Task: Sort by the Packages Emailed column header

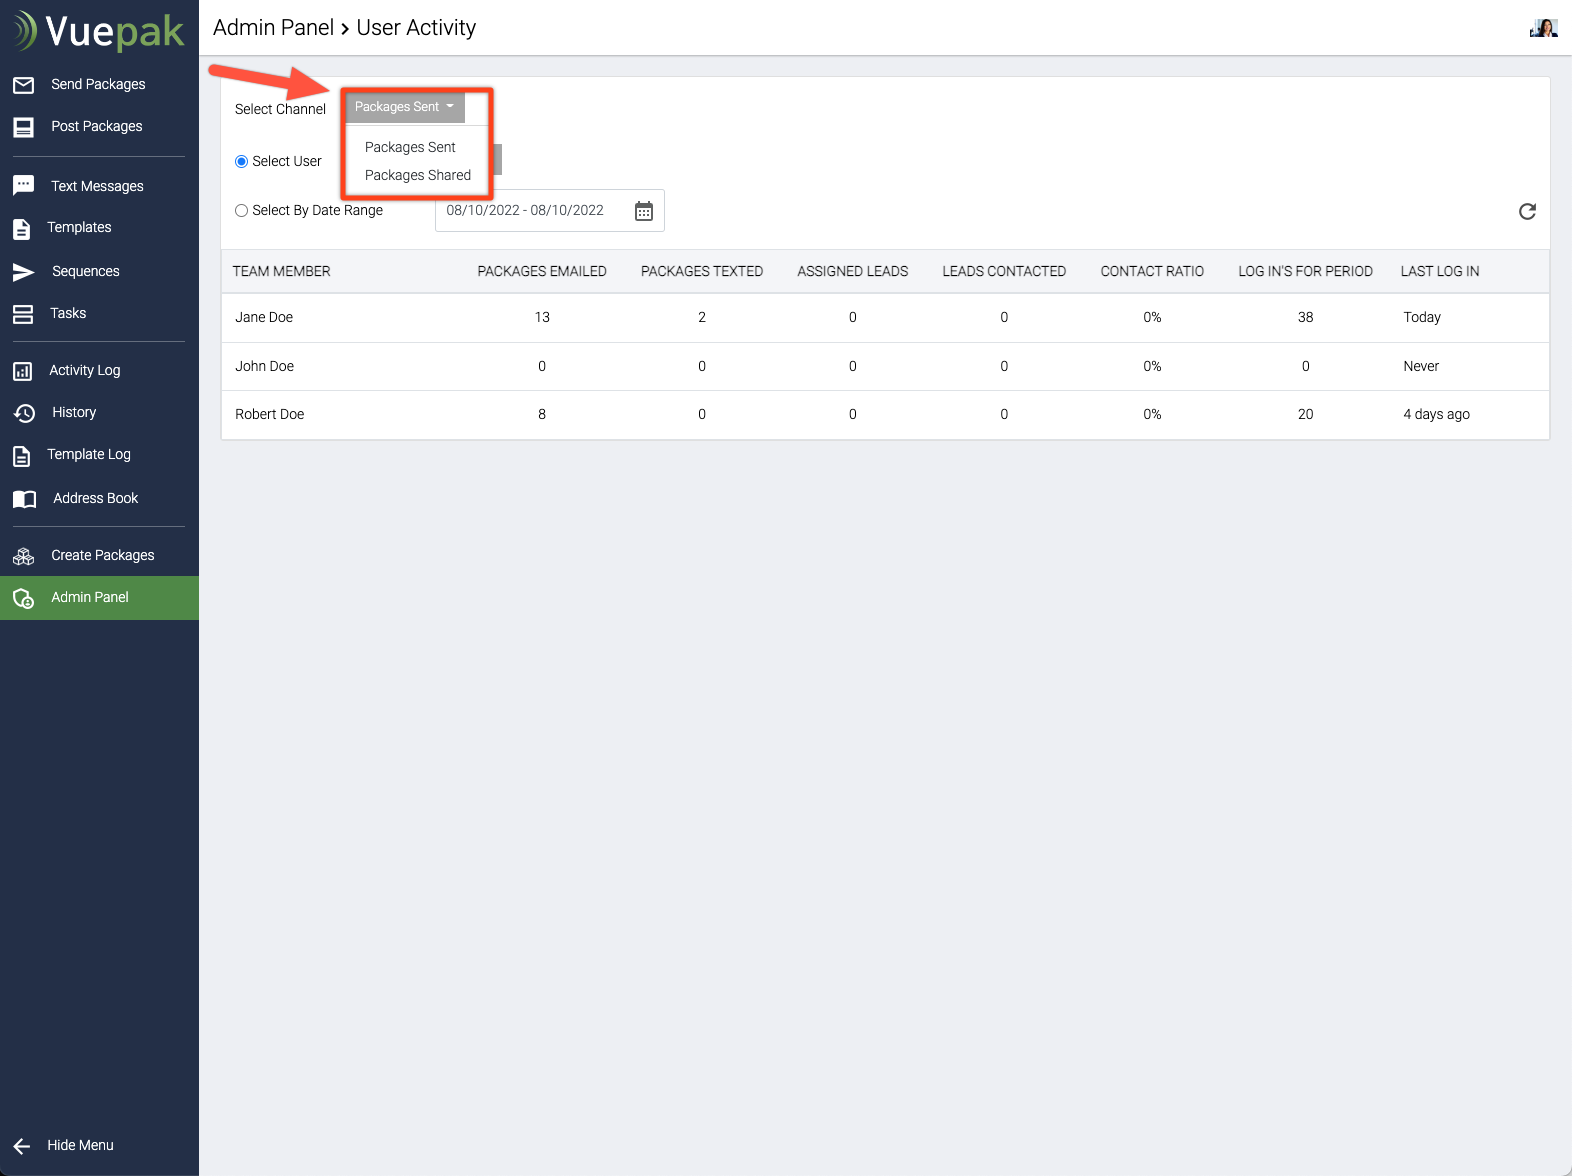Action: [x=542, y=271]
